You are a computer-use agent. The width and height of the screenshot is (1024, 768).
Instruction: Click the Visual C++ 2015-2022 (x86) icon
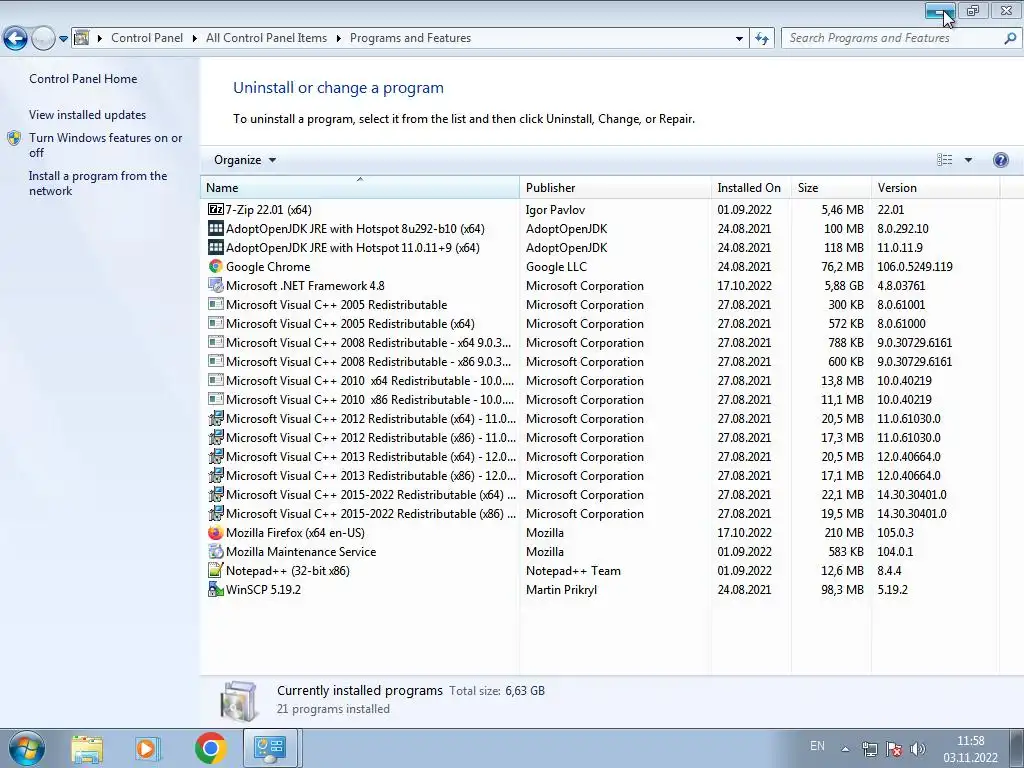point(216,514)
